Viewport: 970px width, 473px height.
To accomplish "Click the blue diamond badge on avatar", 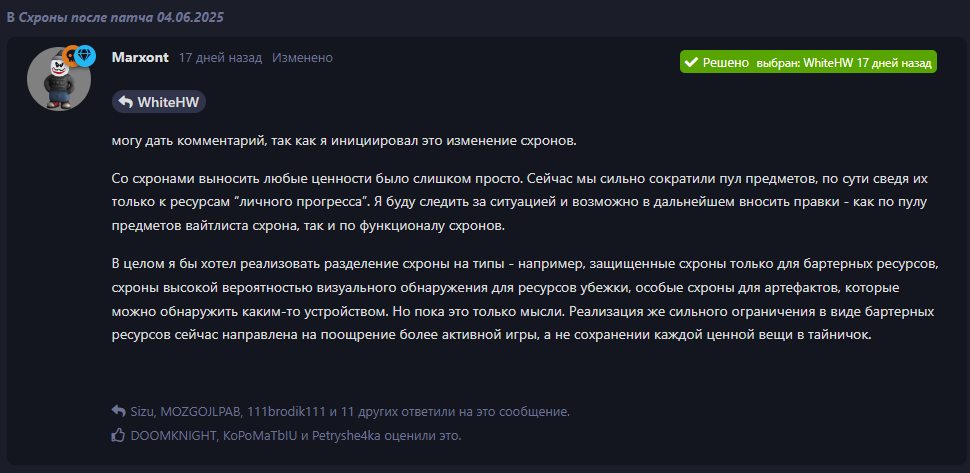I will pos(85,56).
